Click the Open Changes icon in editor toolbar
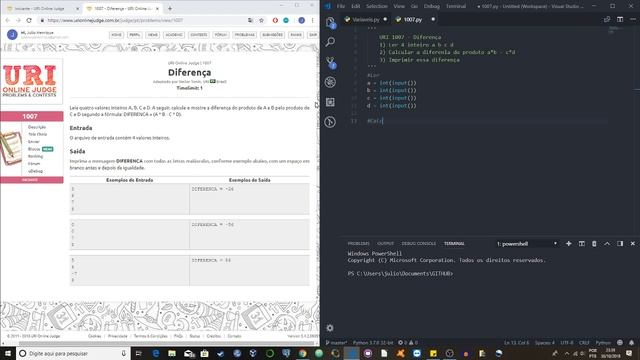Viewport: 640px width, 360px height. (x=607, y=19)
